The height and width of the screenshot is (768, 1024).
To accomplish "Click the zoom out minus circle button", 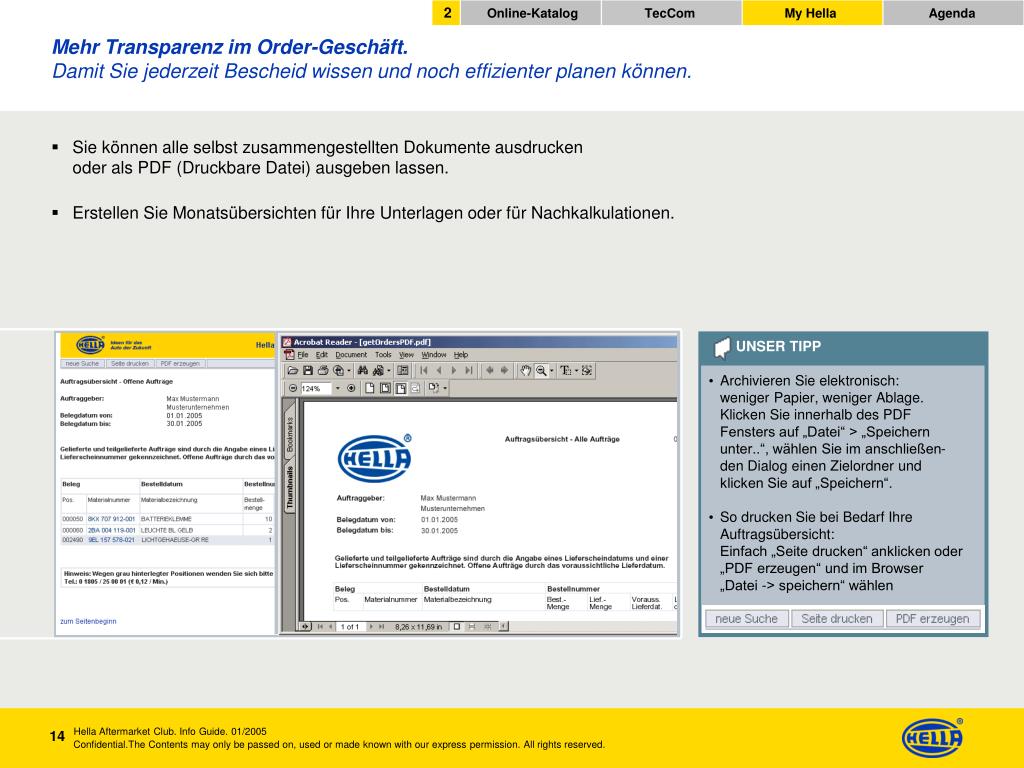I will pyautogui.click(x=293, y=388).
